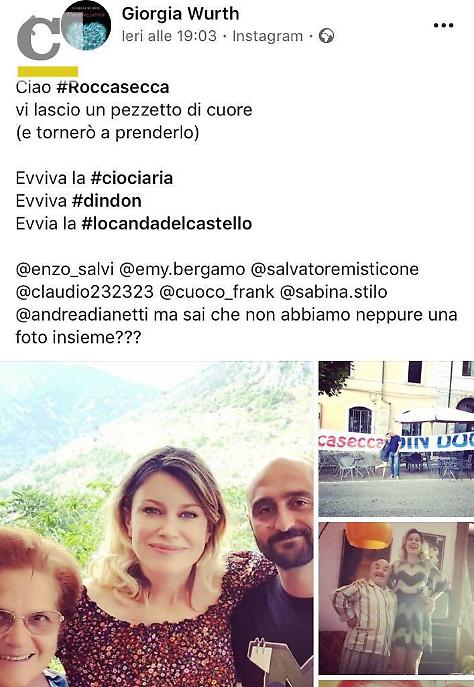Open the large selfie photo with mountains

click(156, 524)
